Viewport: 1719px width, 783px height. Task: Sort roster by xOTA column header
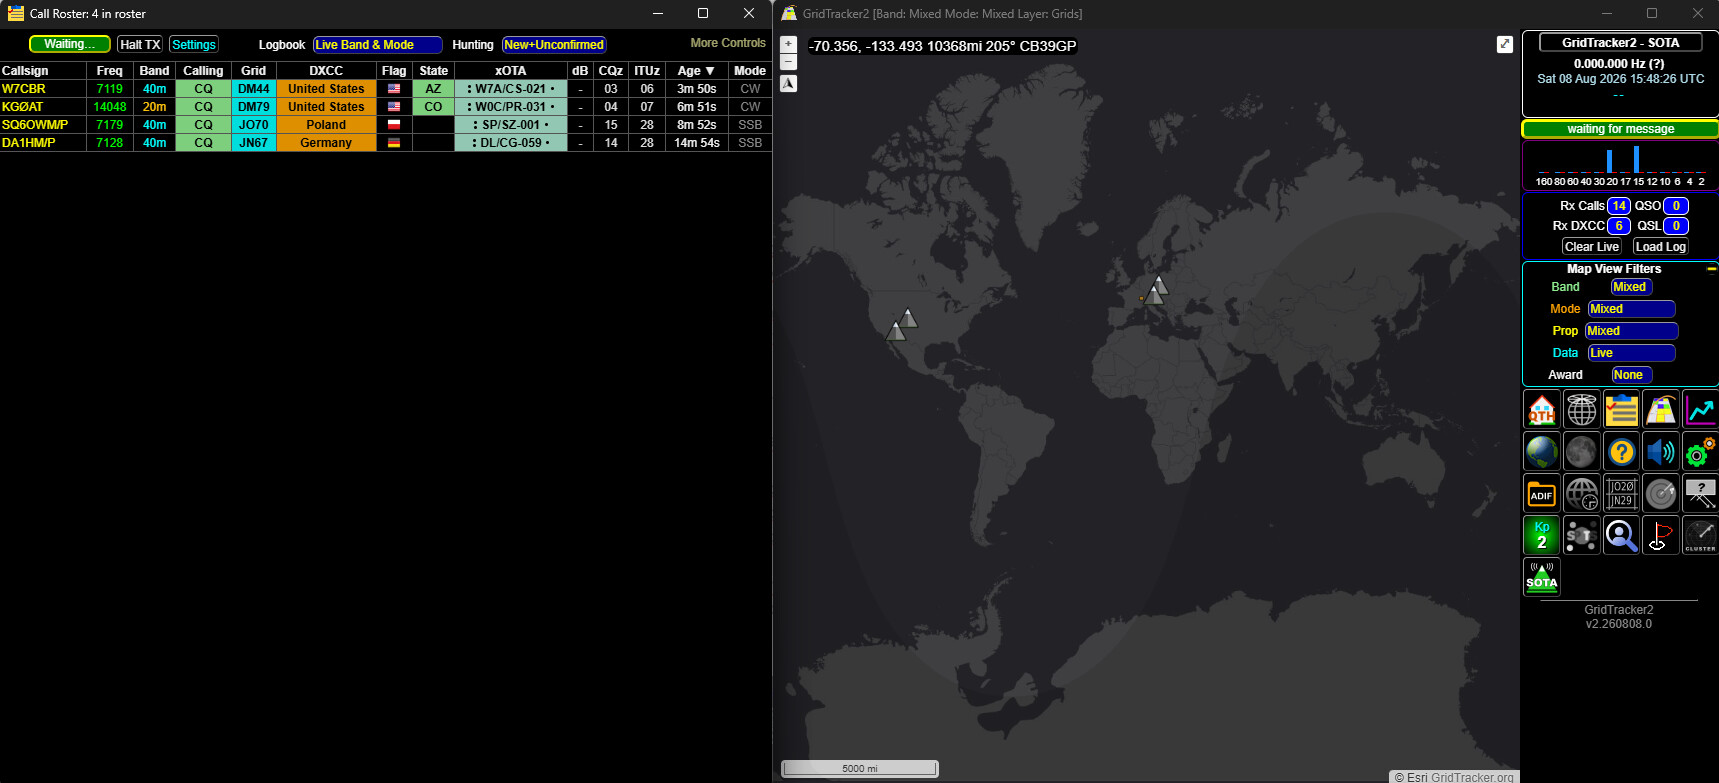coord(511,71)
